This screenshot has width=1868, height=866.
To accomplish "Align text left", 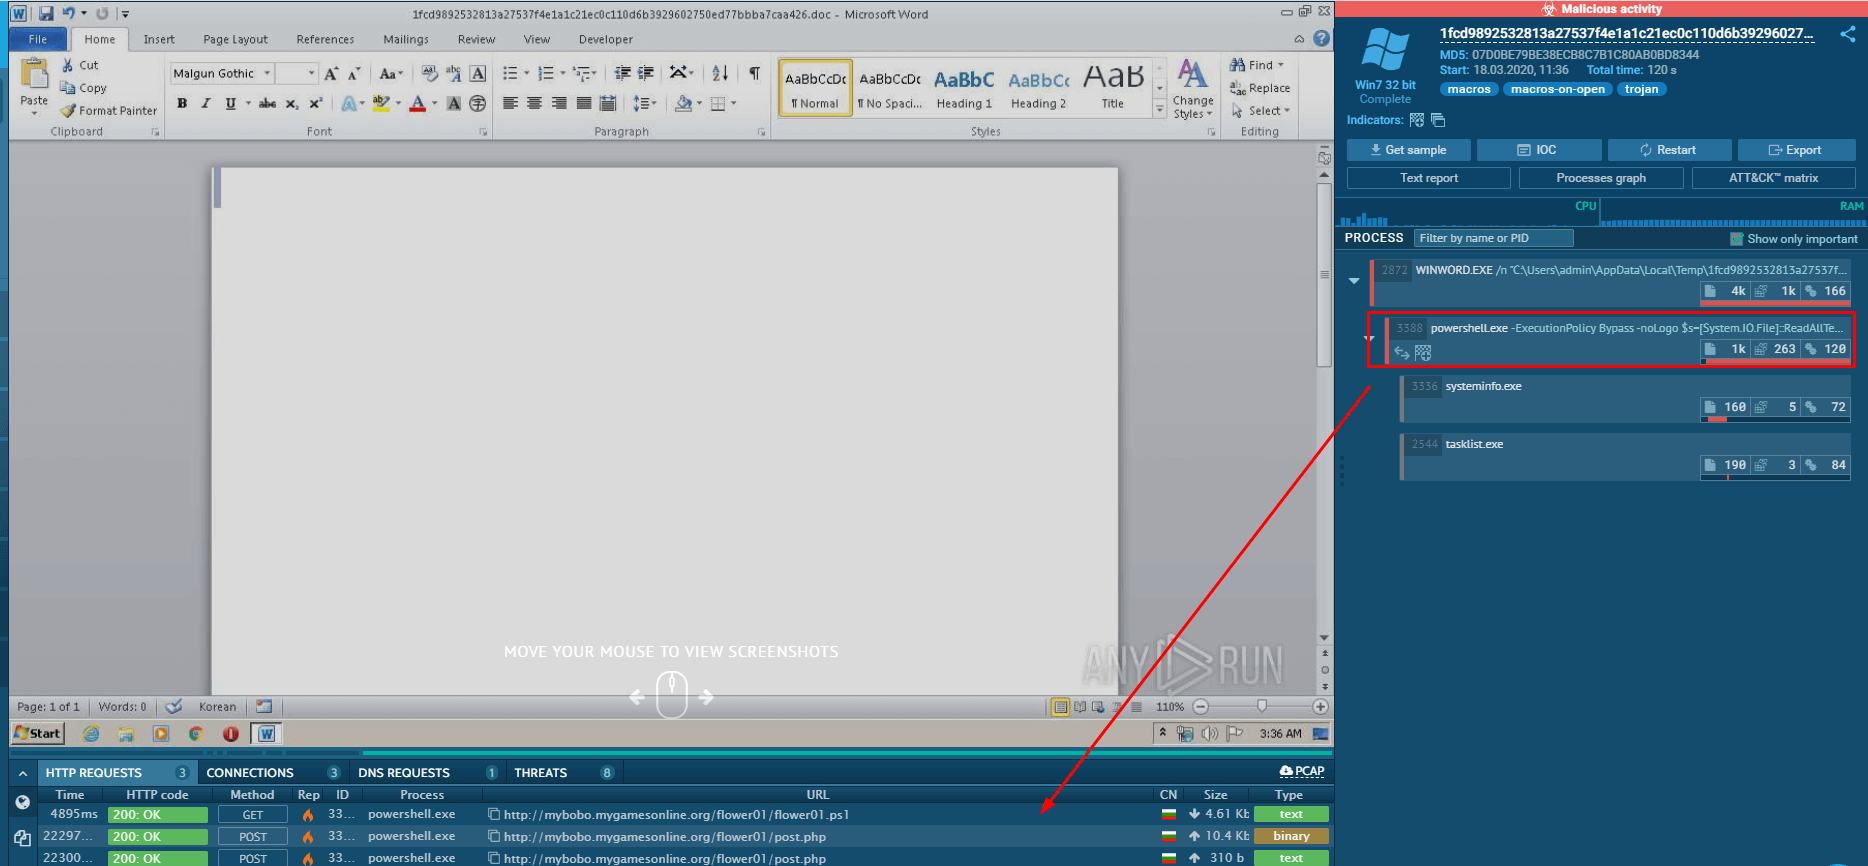I will click(510, 103).
